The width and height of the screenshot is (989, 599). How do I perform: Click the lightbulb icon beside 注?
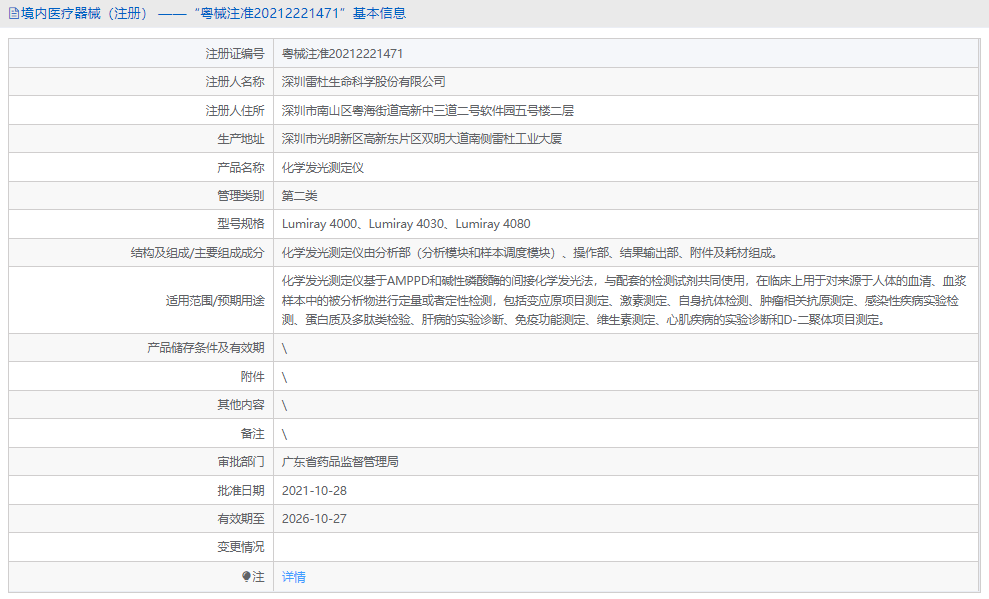point(247,576)
